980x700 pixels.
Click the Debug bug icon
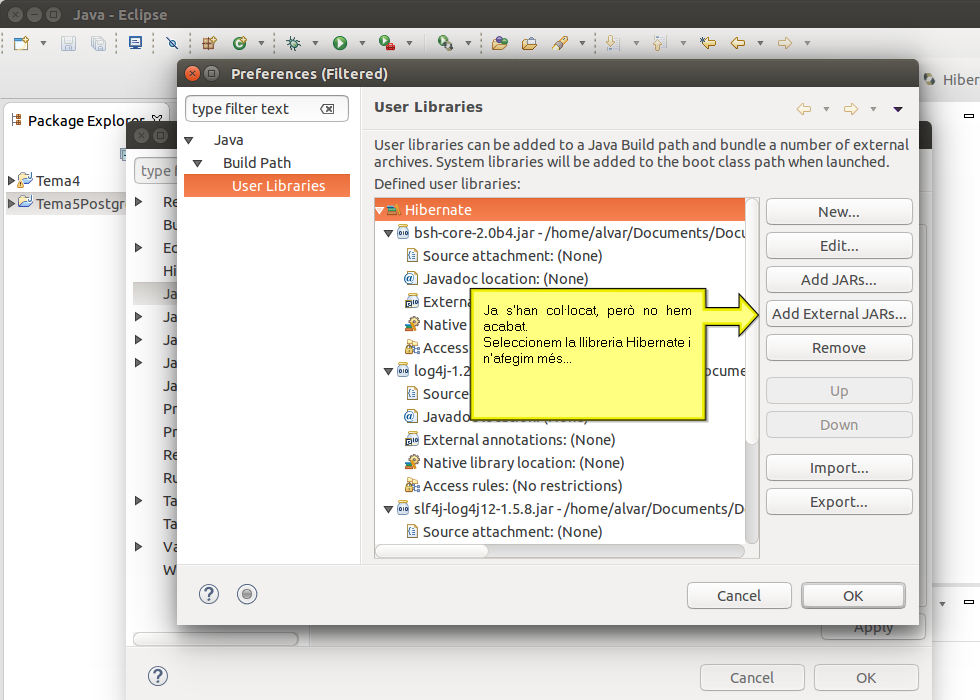pyautogui.click(x=293, y=43)
